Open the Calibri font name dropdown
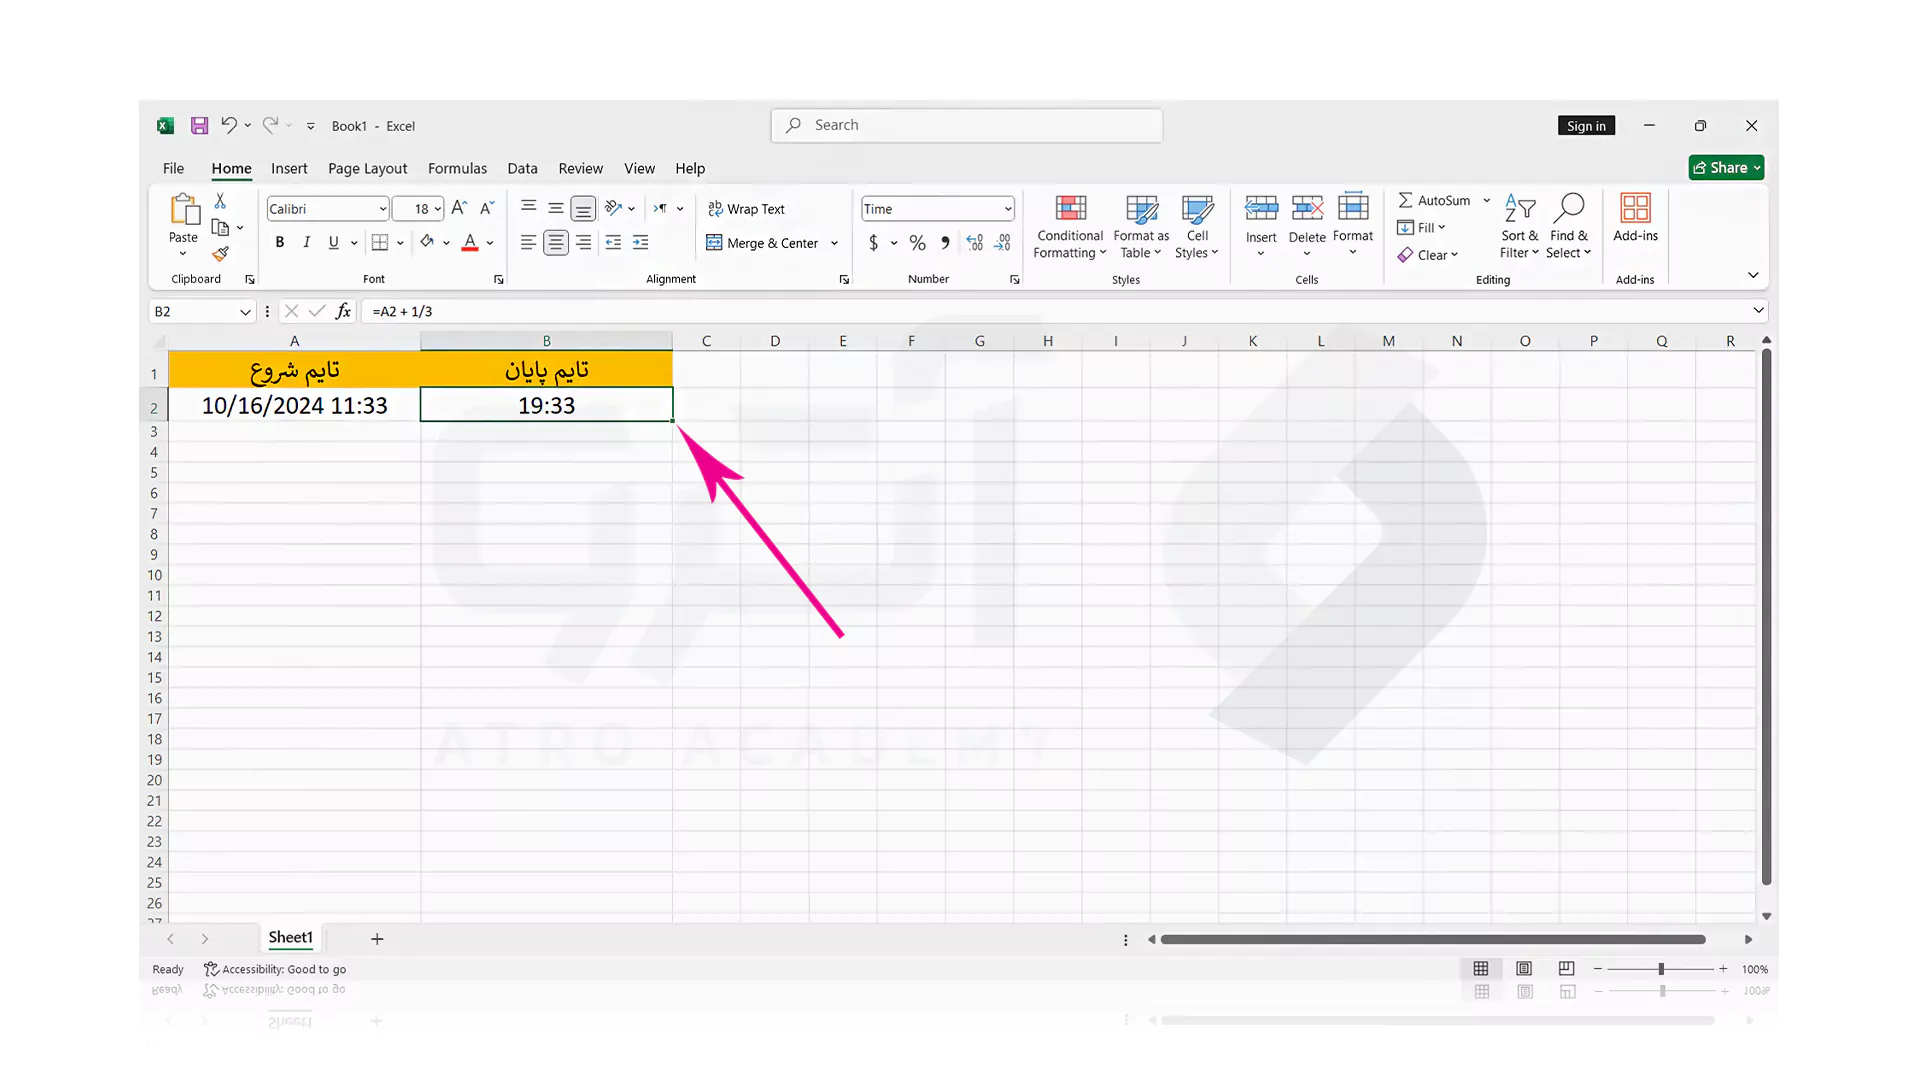The height and width of the screenshot is (1080, 1920). 382,209
